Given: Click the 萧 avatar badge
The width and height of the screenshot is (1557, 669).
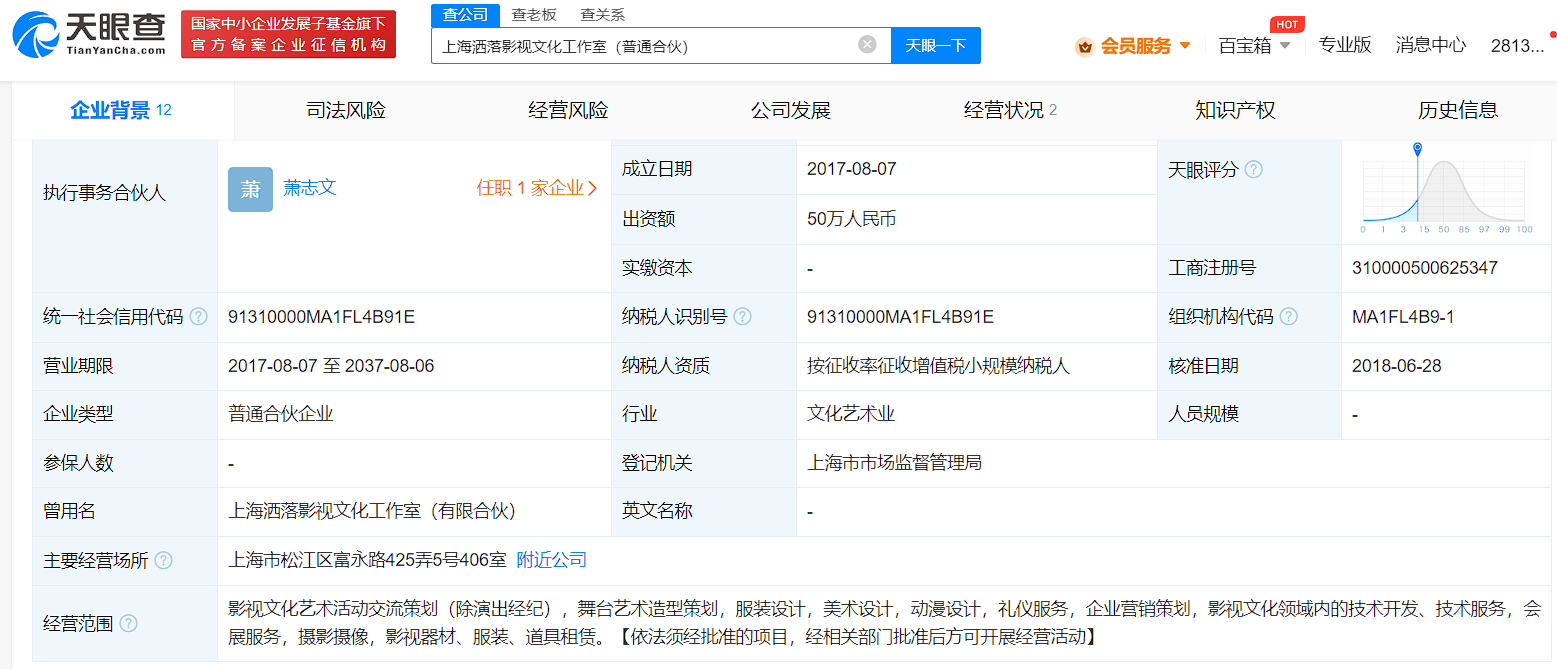Looking at the screenshot, I should [250, 189].
